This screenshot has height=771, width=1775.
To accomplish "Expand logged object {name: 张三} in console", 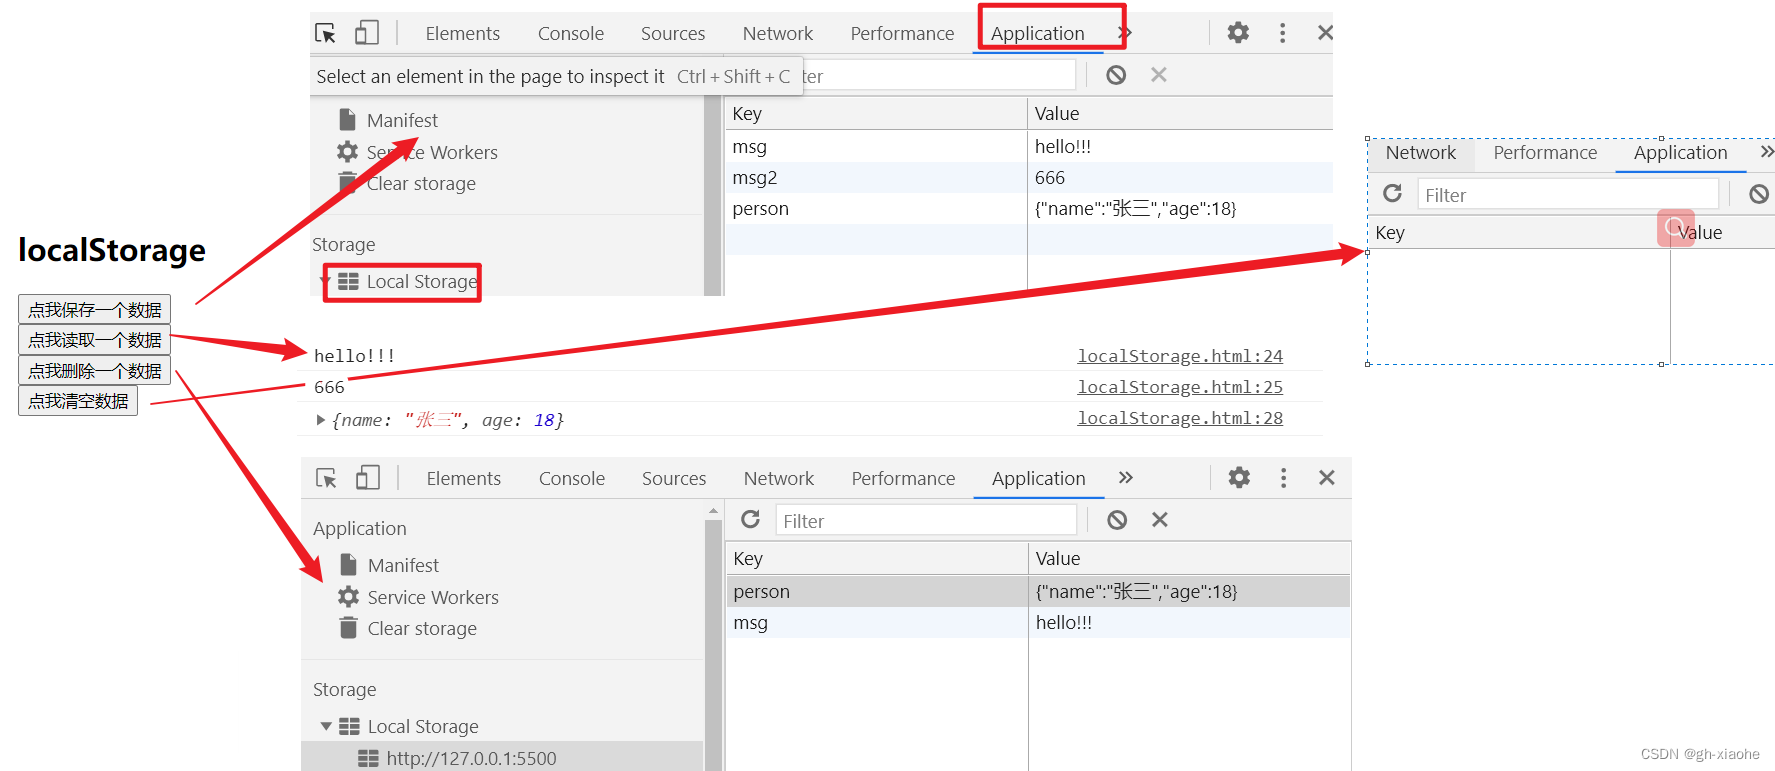I will point(320,420).
